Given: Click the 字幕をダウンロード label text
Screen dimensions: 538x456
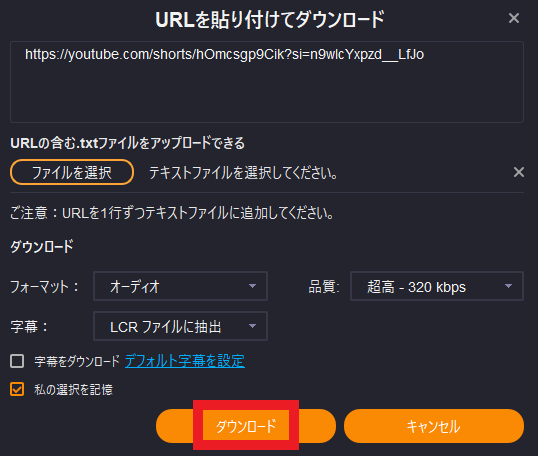Looking at the screenshot, I should tap(77, 361).
